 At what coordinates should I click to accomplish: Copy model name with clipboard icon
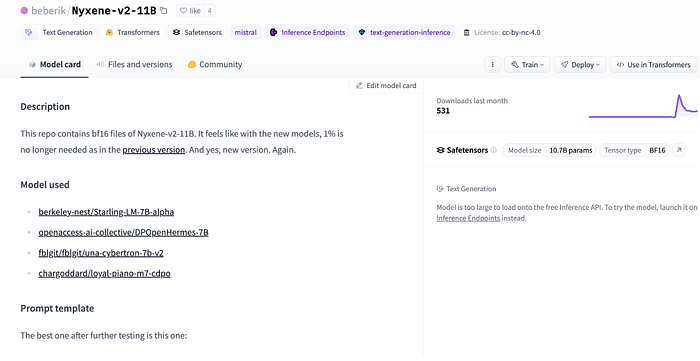163,11
